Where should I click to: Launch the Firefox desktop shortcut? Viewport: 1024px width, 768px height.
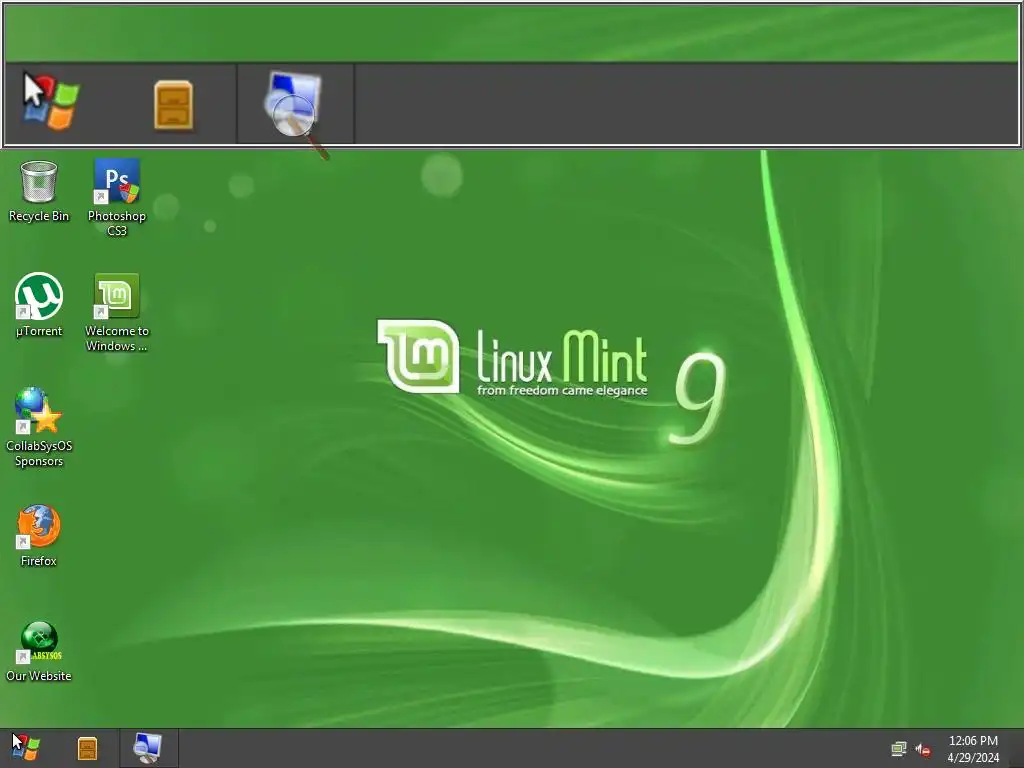39,535
